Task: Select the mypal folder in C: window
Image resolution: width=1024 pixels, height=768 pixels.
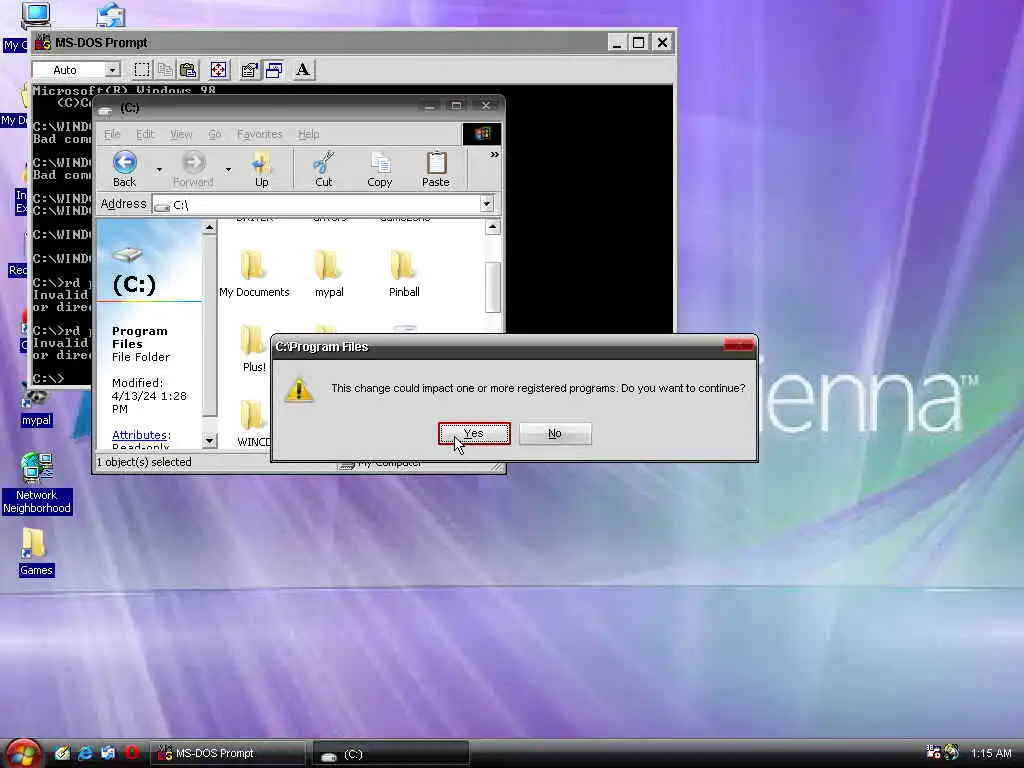Action: pyautogui.click(x=329, y=274)
